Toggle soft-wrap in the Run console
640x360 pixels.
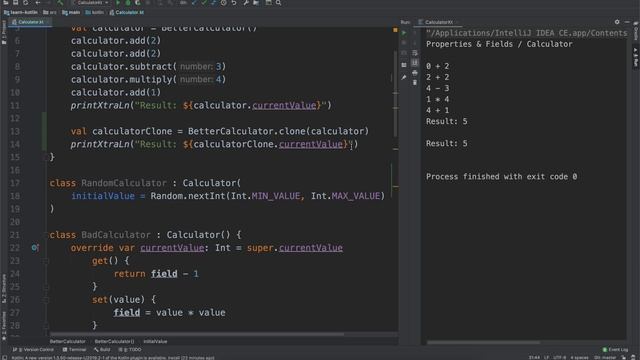[415, 53]
